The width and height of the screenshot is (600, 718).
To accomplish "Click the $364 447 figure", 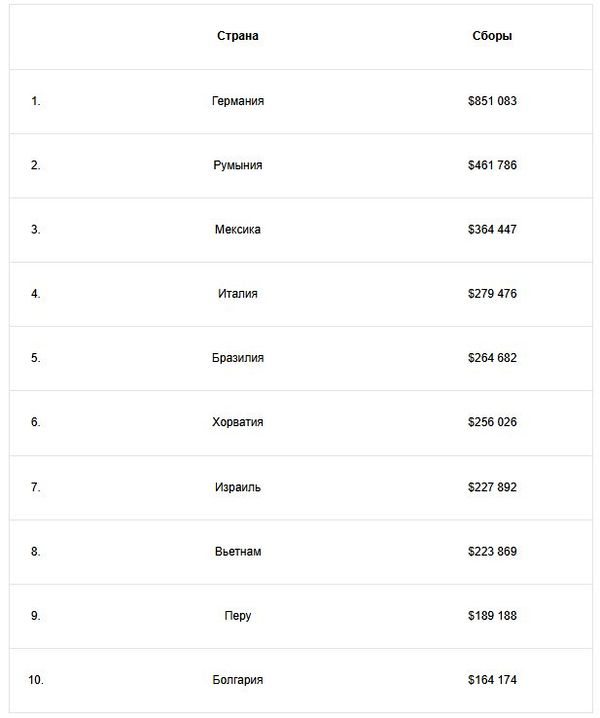I will click(x=492, y=229).
